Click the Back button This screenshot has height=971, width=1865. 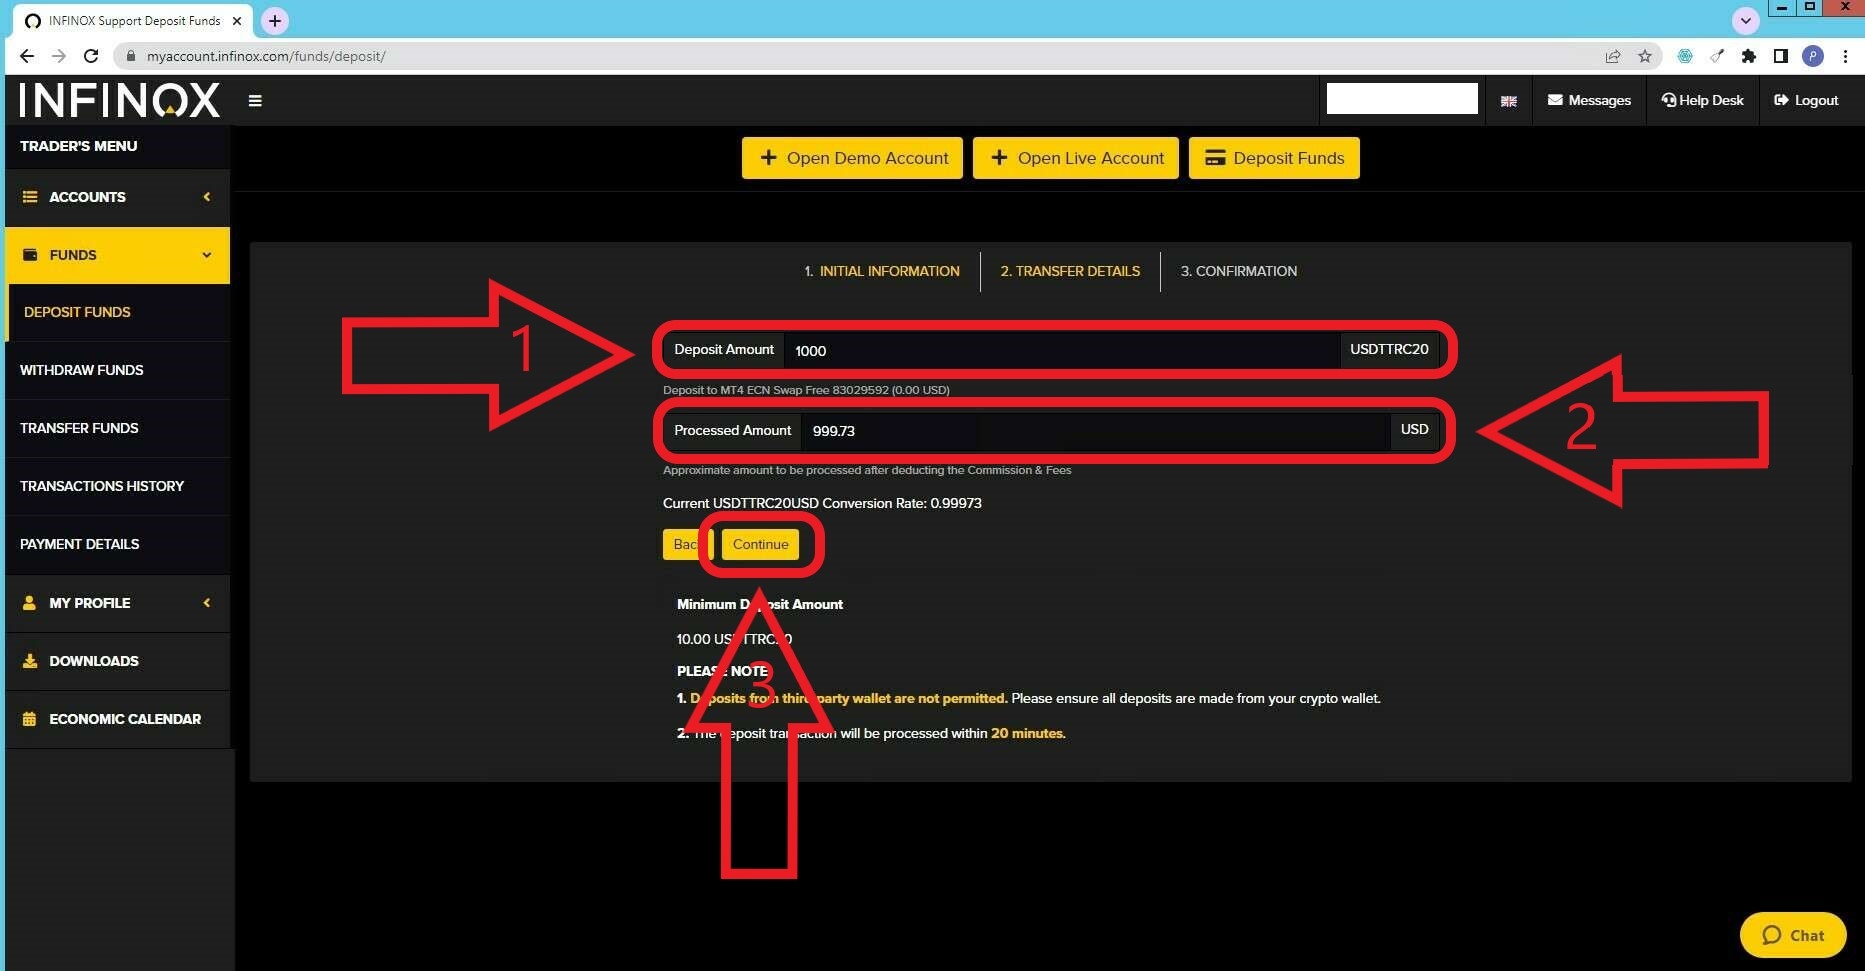[686, 544]
